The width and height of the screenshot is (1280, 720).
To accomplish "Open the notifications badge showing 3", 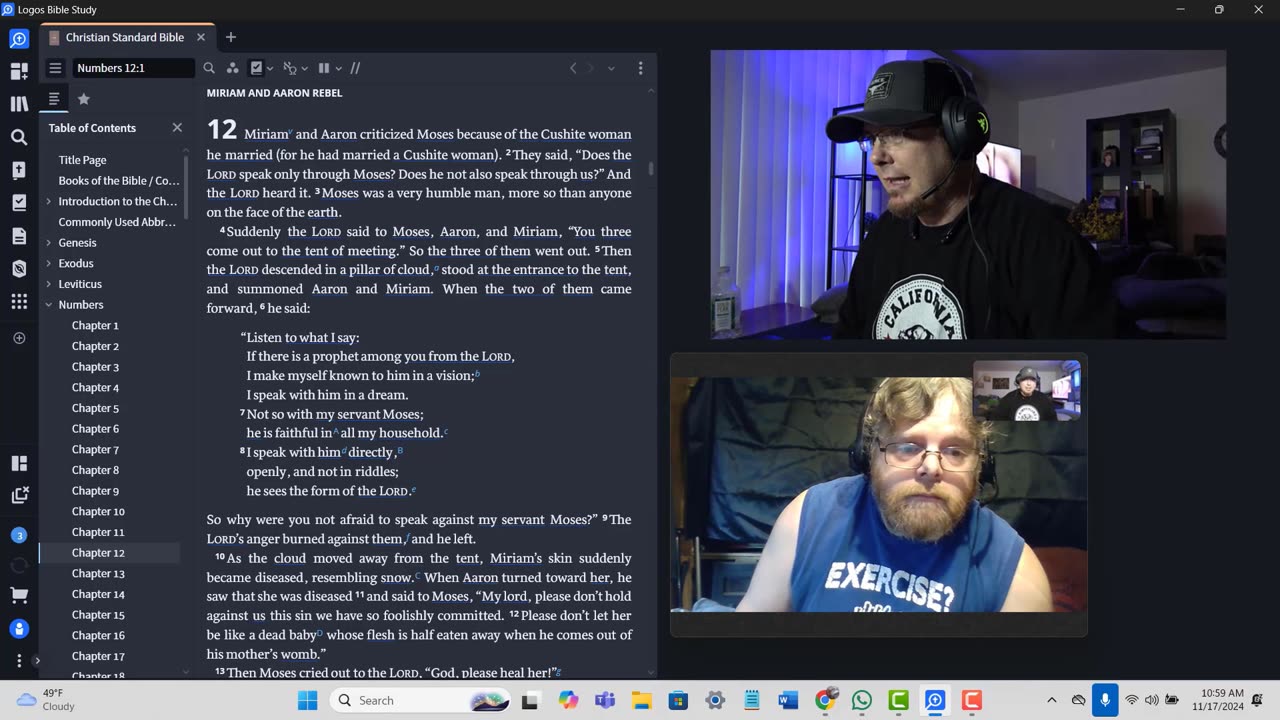I will (x=19, y=535).
